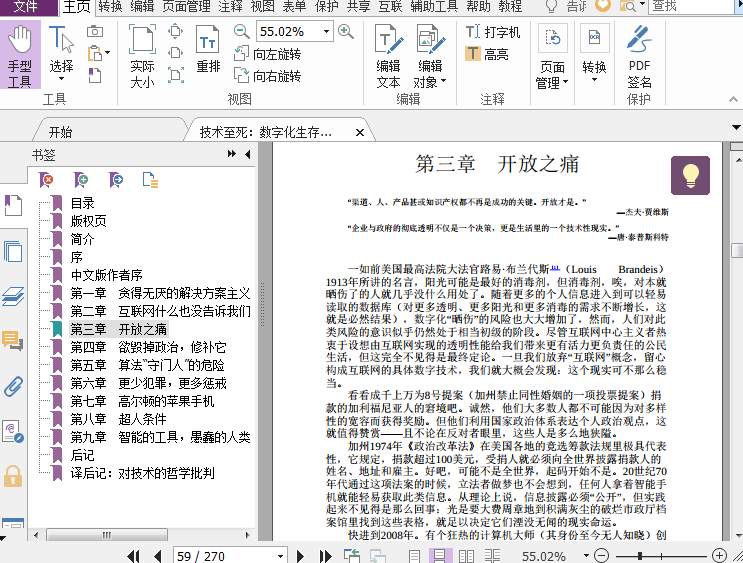The width and height of the screenshot is (743, 563).
Task: Open bookmark 中文版作者序
Action: [107, 275]
